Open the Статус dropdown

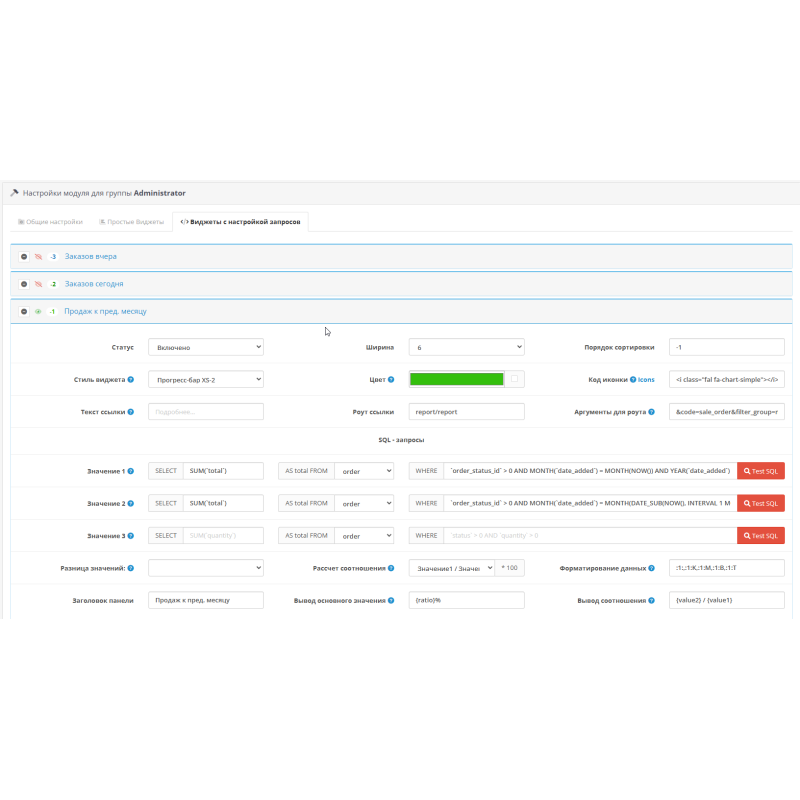[x=205, y=347]
